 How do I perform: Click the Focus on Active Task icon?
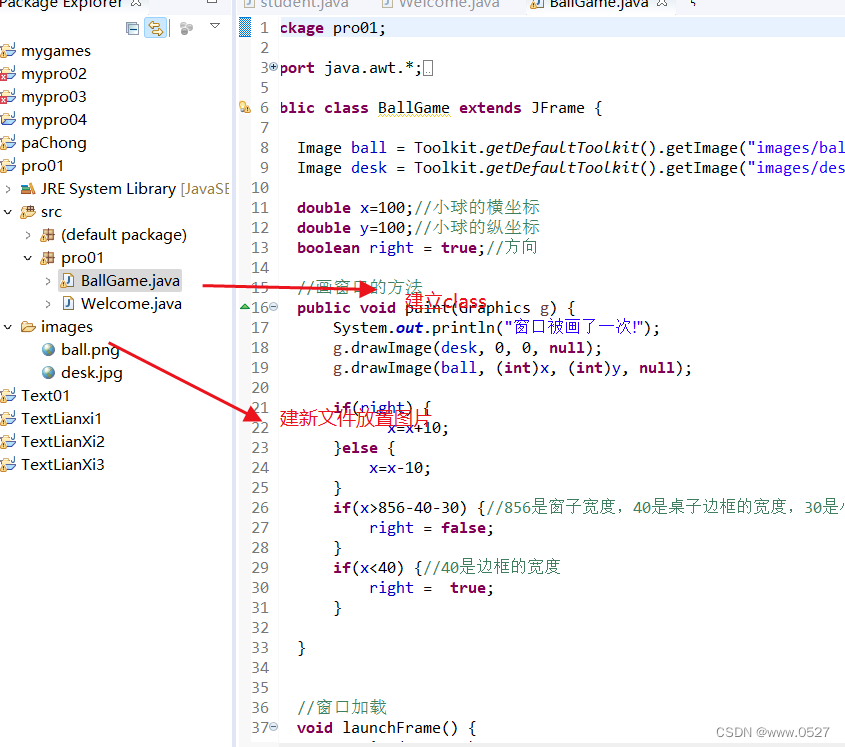pos(186,28)
